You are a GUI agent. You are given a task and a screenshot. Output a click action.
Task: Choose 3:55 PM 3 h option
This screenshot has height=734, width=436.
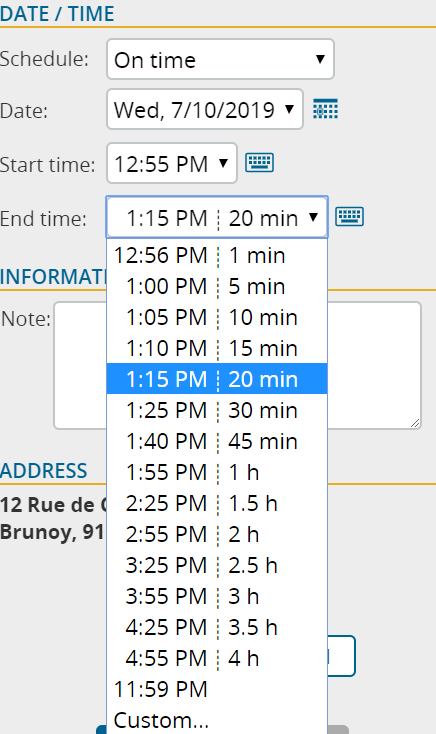217,596
